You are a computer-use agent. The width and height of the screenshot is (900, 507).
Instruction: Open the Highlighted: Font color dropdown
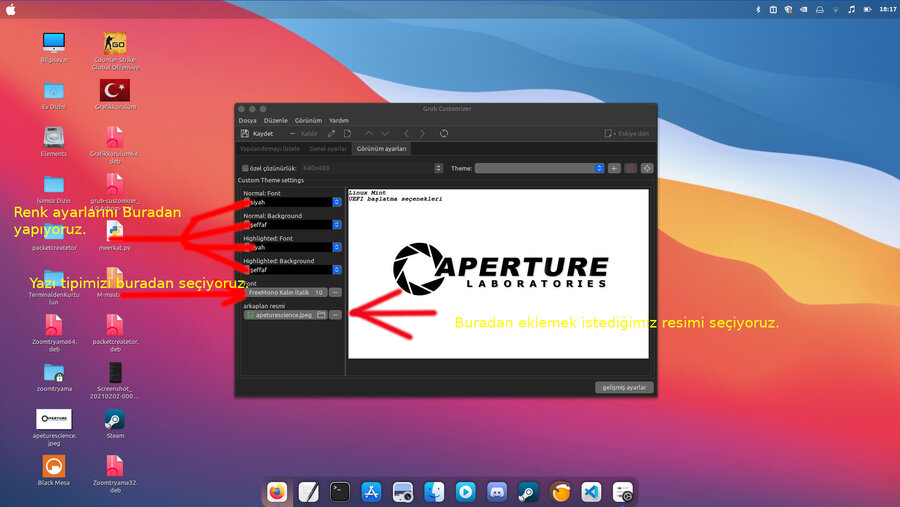(292, 247)
